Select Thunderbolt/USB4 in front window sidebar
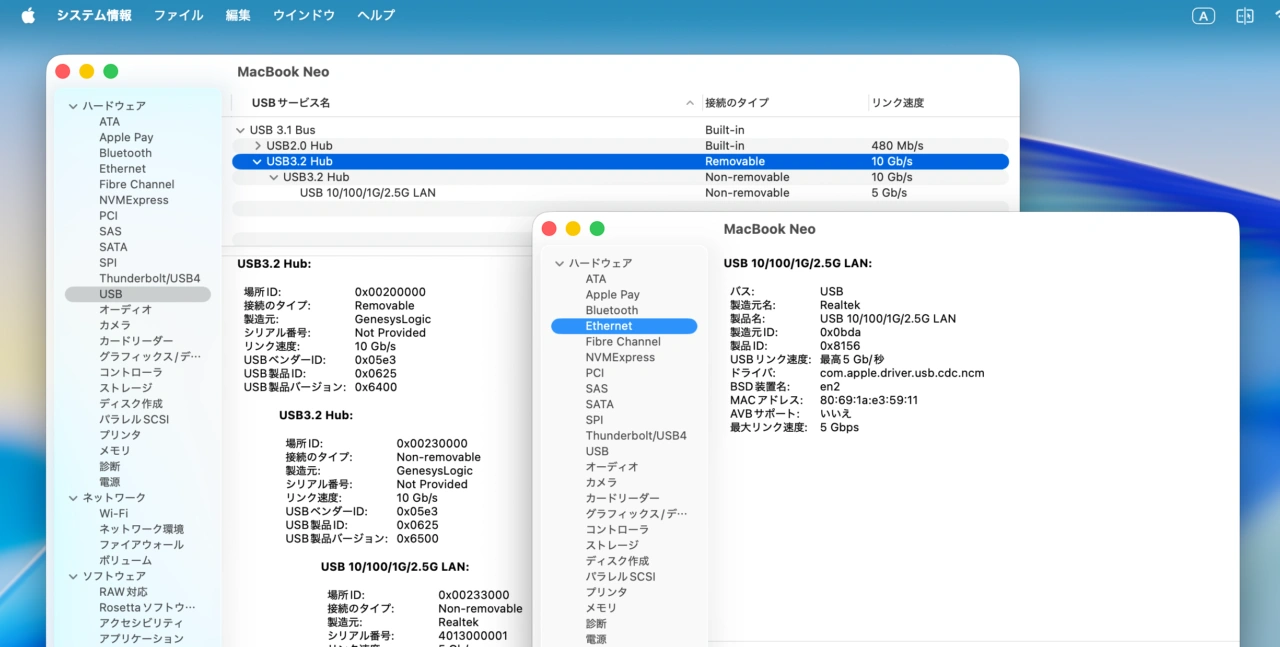 pyautogui.click(x=635, y=436)
